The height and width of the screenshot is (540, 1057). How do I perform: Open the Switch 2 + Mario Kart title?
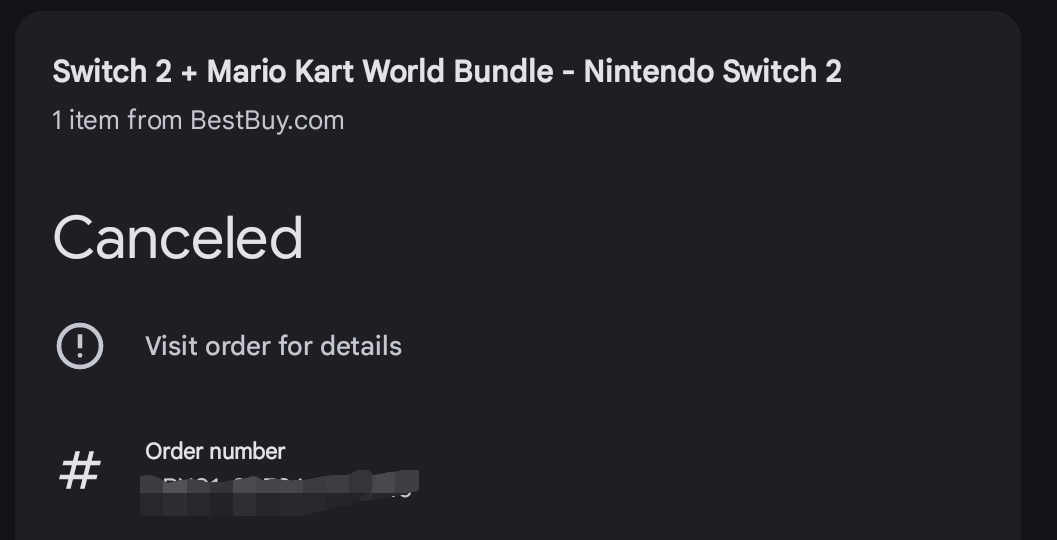pyautogui.click(x=447, y=71)
